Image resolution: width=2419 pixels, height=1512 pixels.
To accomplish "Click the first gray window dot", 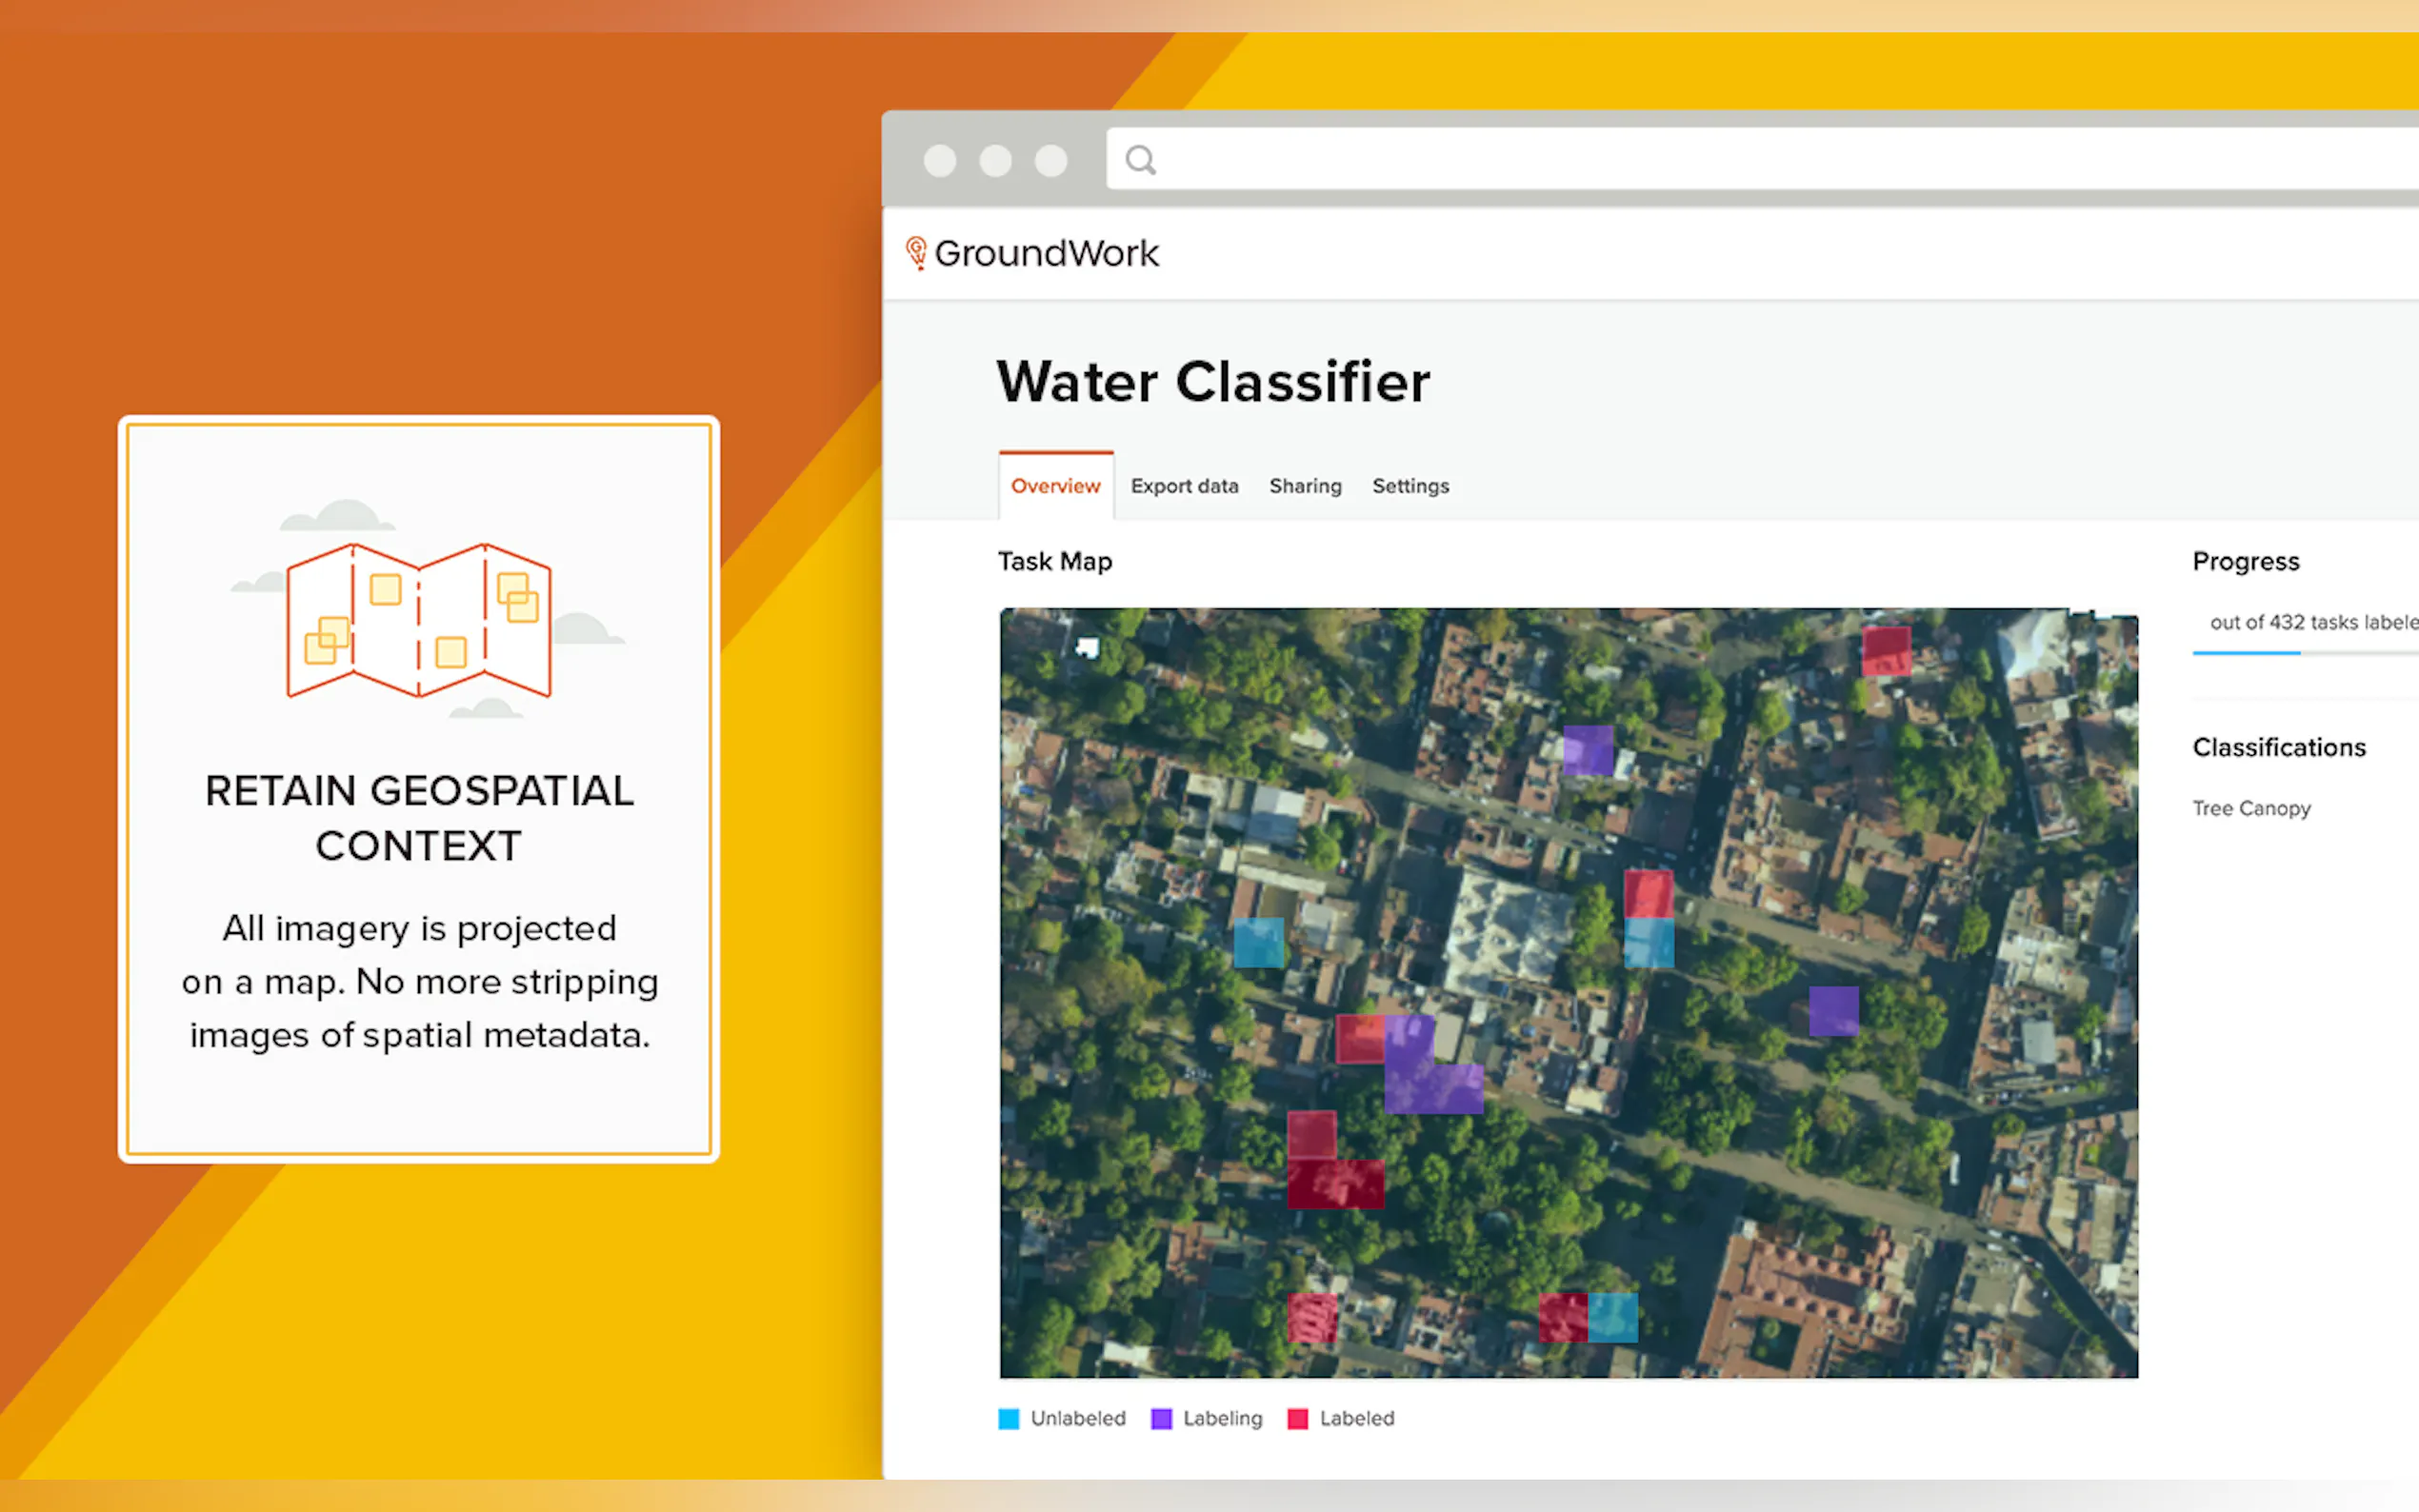I will tap(939, 161).
